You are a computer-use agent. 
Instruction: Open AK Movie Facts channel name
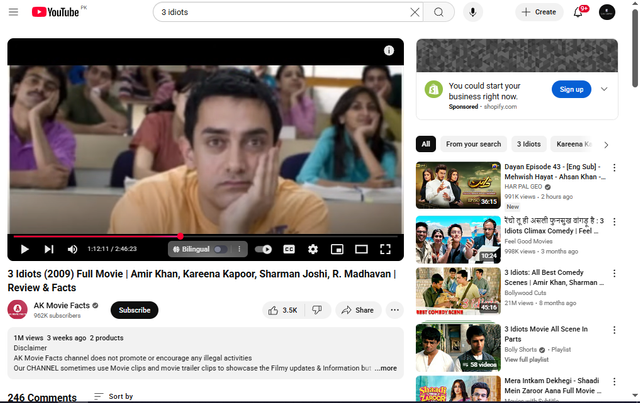[x=62, y=305]
